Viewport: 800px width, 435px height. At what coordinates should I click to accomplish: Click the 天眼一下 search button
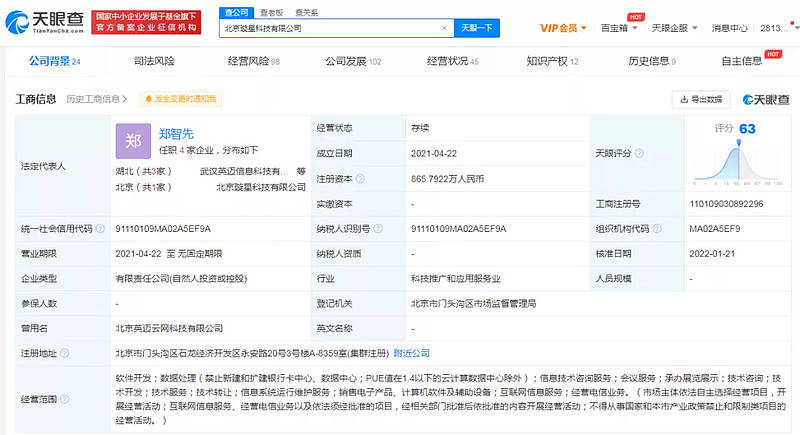coord(478,29)
